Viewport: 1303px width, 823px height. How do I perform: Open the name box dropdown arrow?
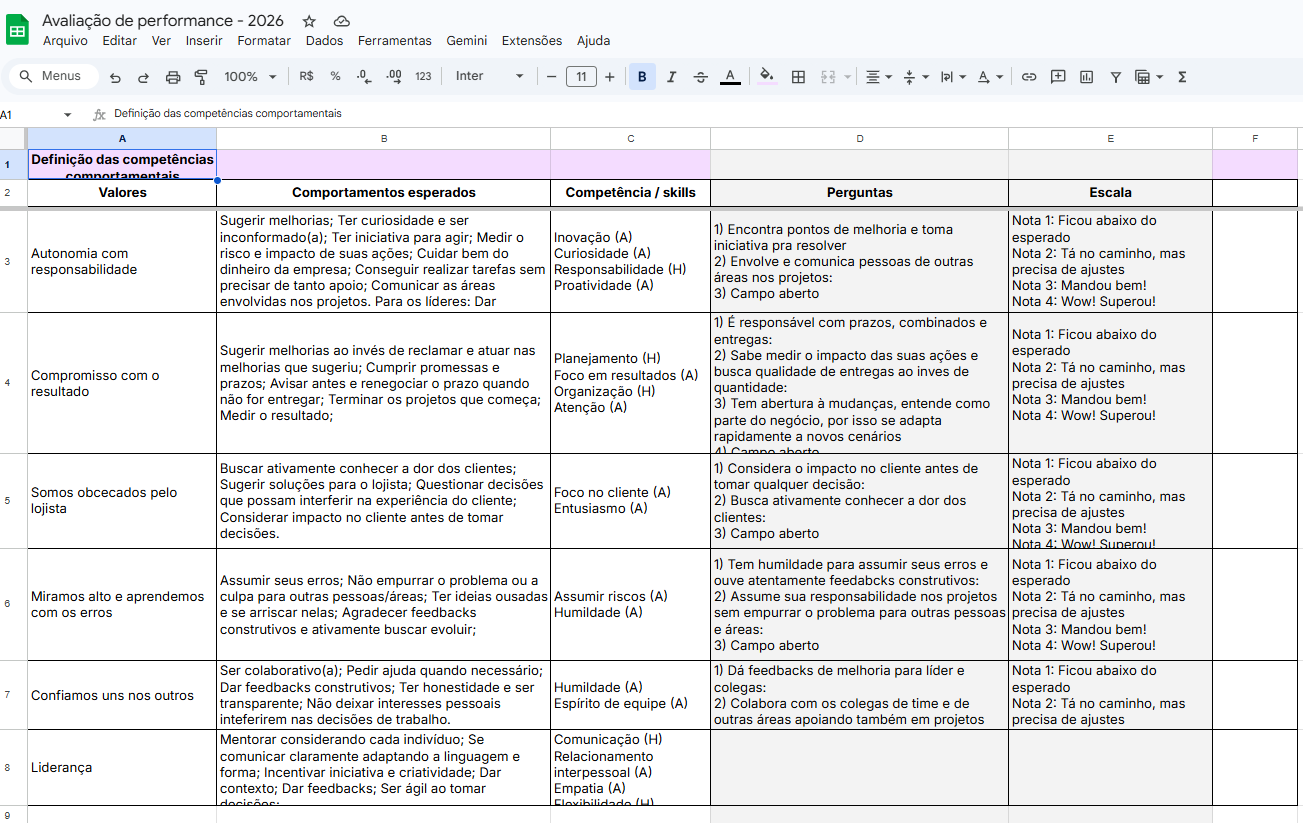tap(68, 114)
